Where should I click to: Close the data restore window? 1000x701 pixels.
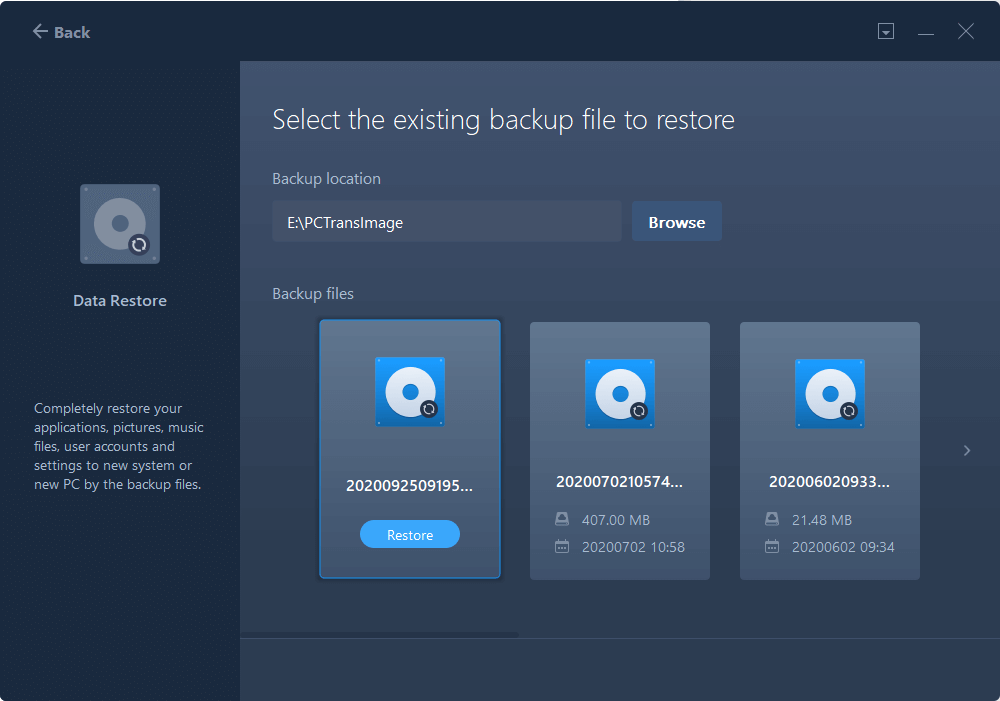(966, 32)
